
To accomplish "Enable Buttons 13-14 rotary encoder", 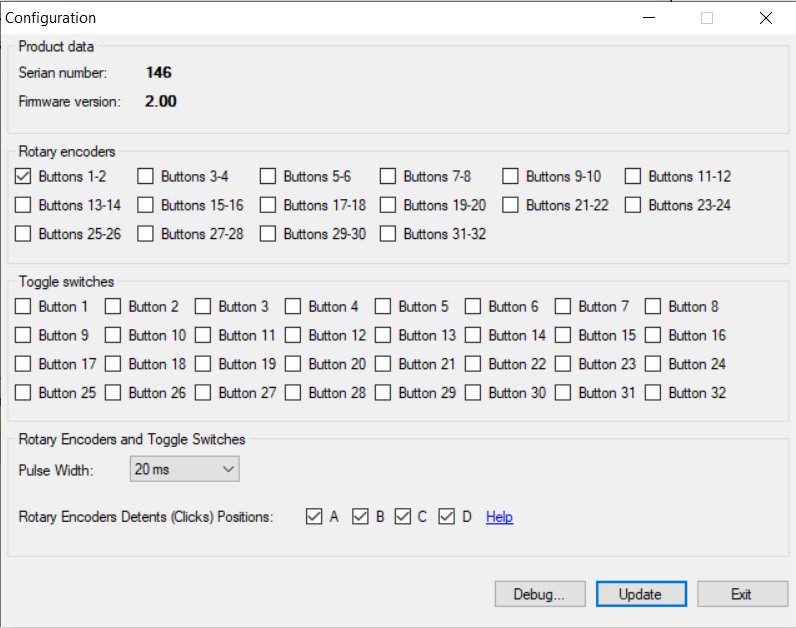I will (x=24, y=206).
